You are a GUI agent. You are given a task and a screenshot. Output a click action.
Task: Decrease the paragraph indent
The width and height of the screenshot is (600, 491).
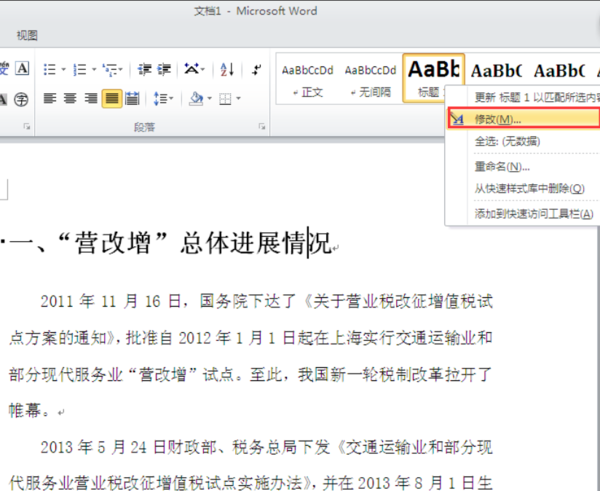(x=144, y=70)
